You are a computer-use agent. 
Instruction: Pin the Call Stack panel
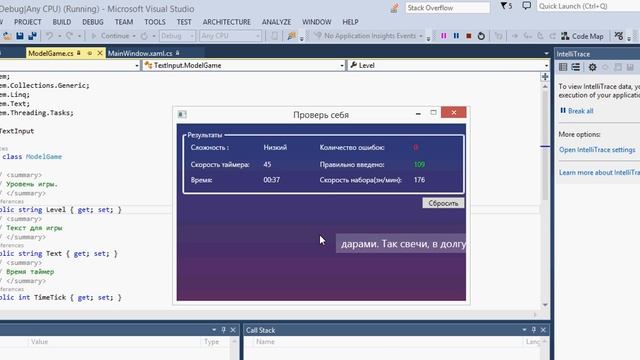pos(533,330)
